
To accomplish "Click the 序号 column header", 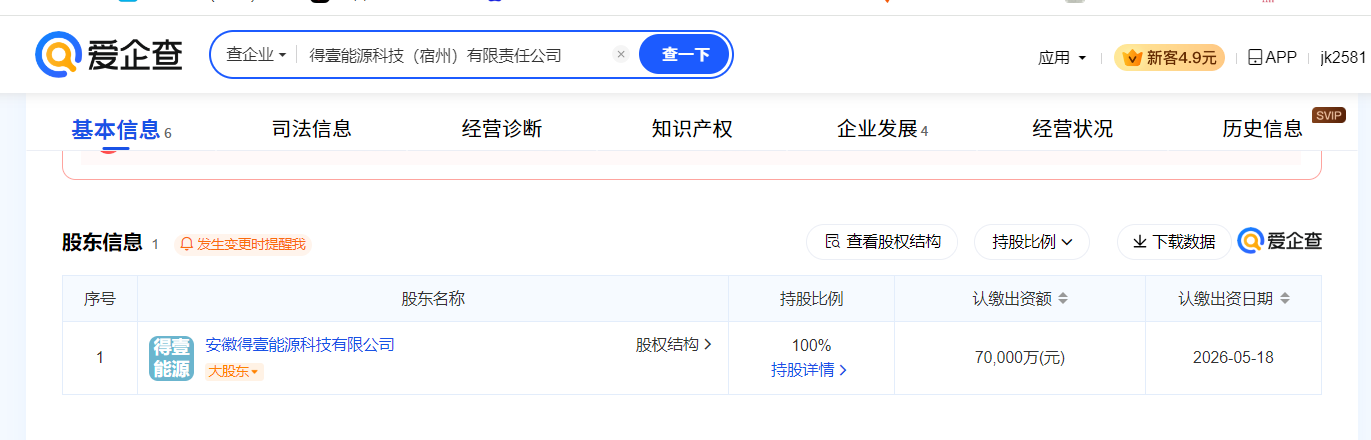I will coord(99,299).
